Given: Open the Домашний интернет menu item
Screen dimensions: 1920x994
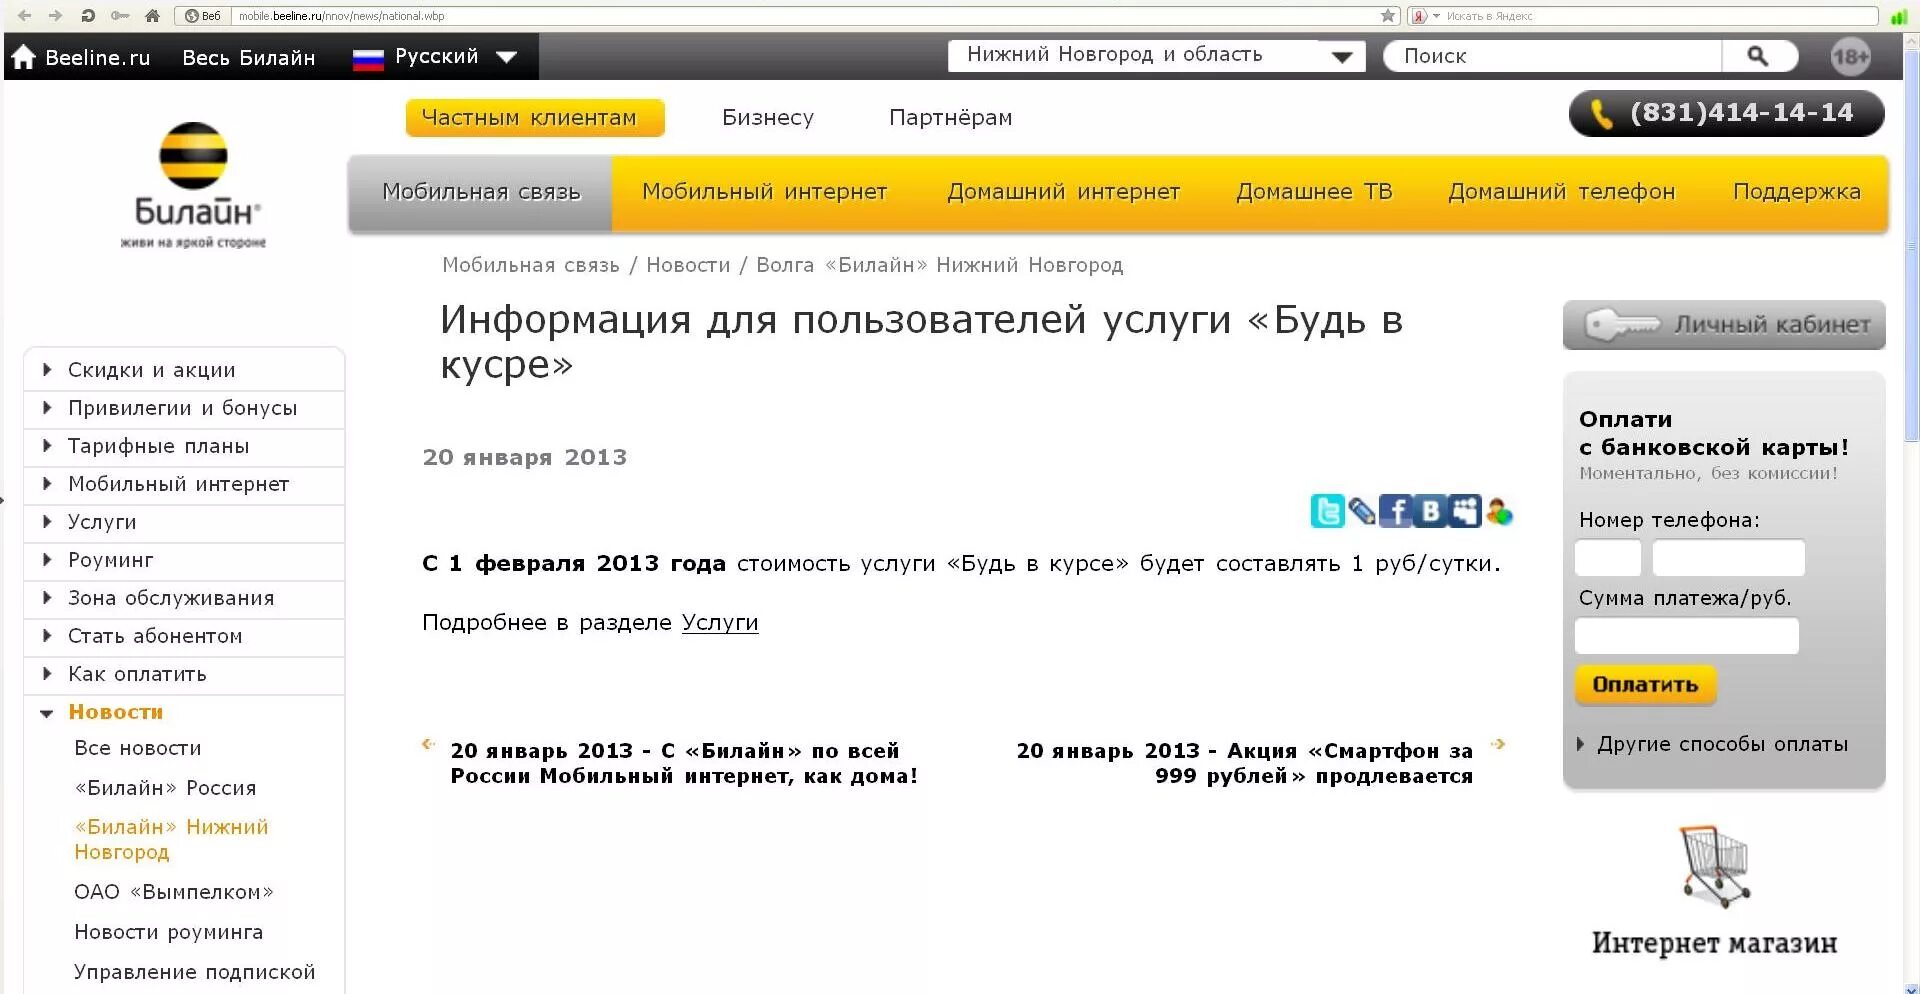Looking at the screenshot, I should [x=1064, y=192].
